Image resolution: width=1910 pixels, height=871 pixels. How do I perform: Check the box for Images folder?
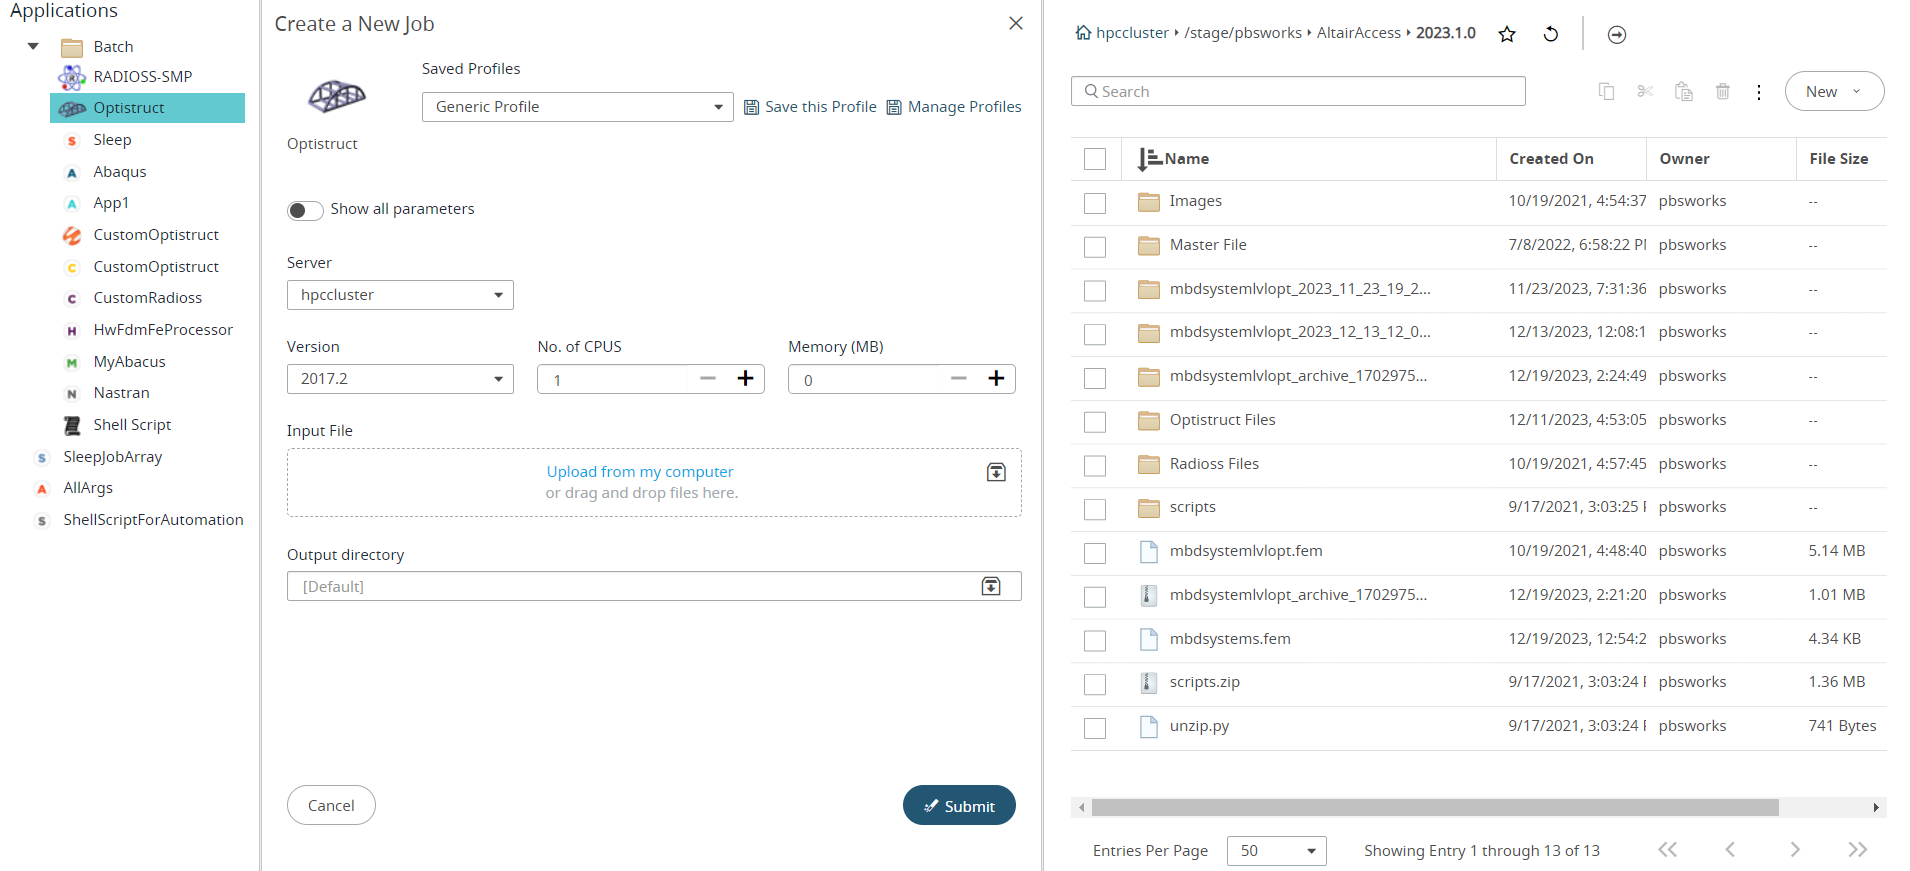[1095, 203]
